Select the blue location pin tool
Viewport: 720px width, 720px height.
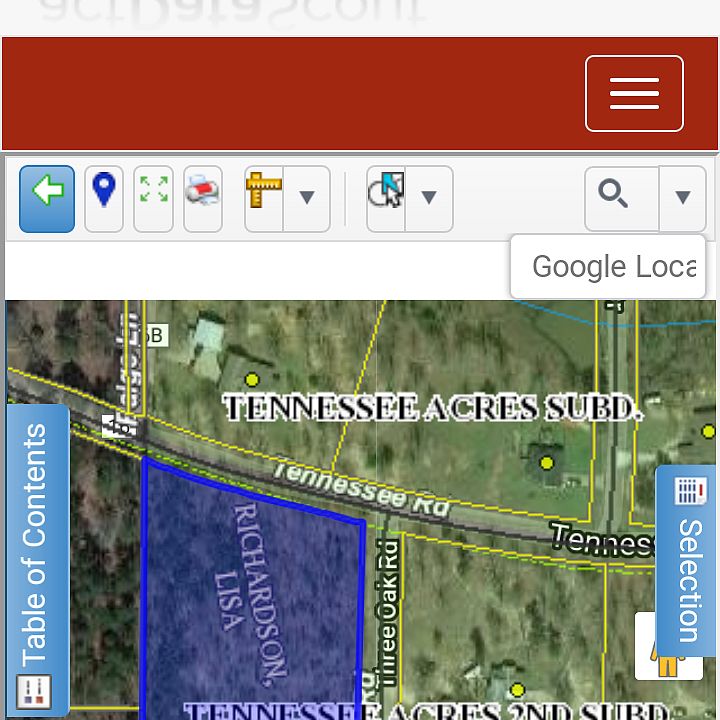pos(104,199)
